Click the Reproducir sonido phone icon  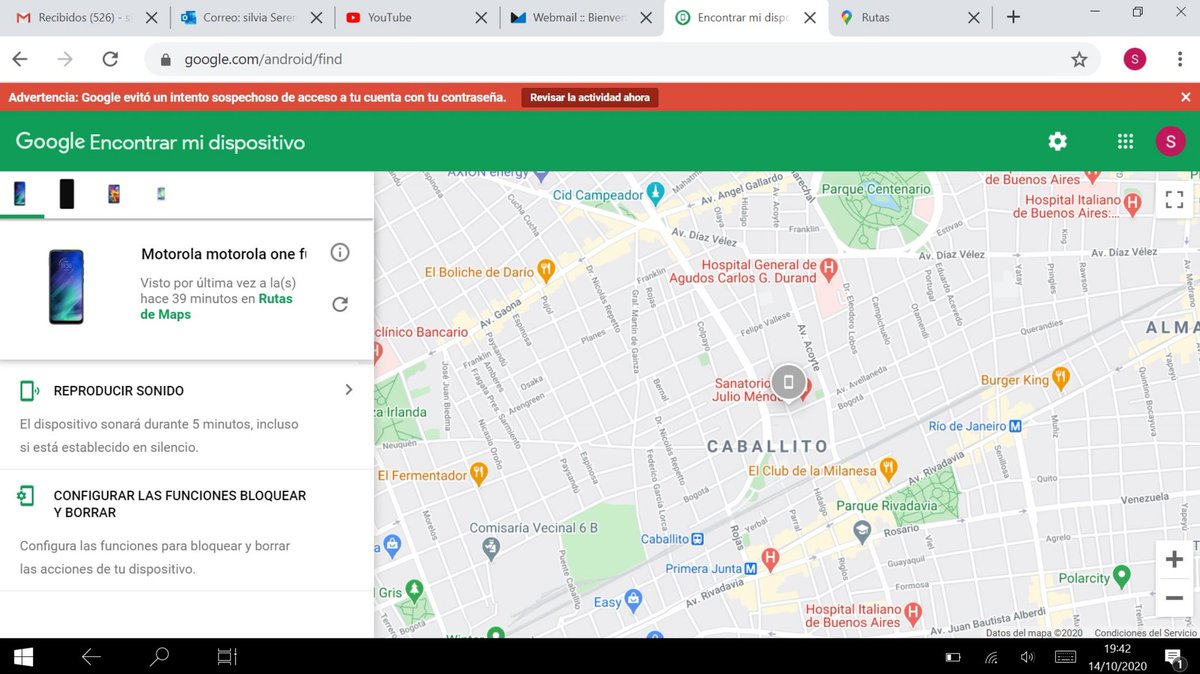tap(29, 391)
